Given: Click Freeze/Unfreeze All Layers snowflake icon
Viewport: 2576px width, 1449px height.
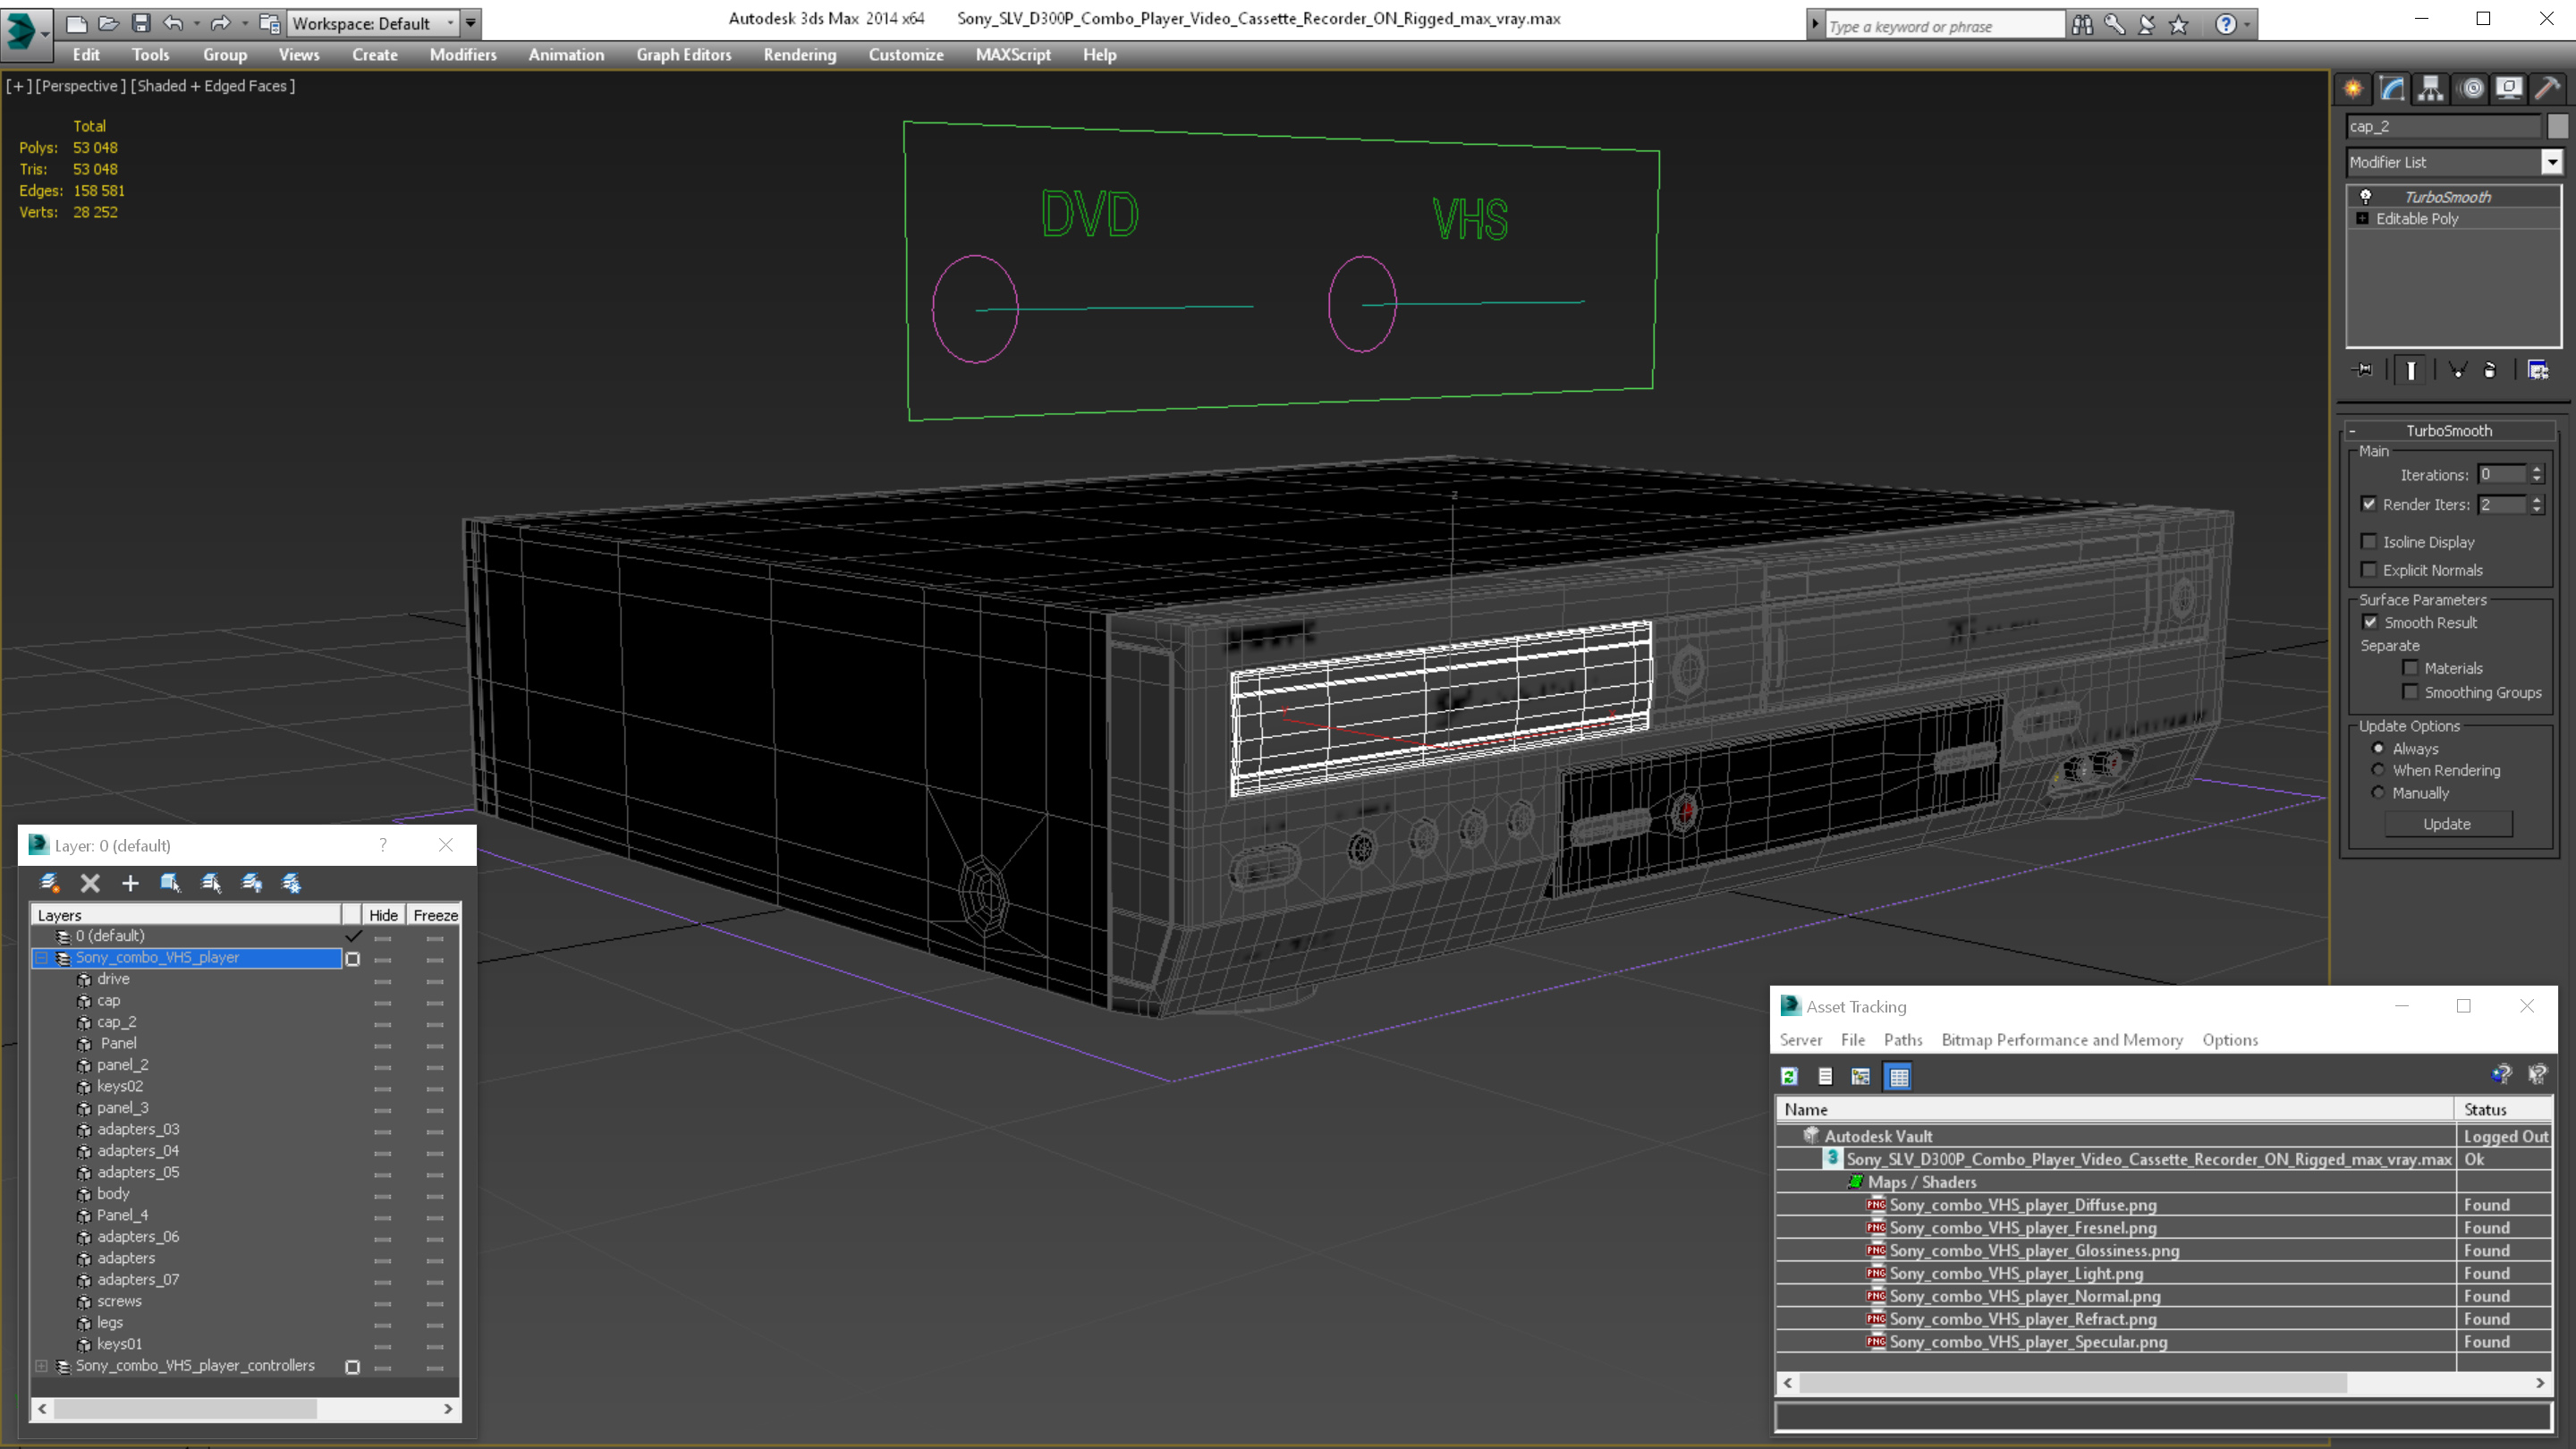Looking at the screenshot, I should point(292,883).
